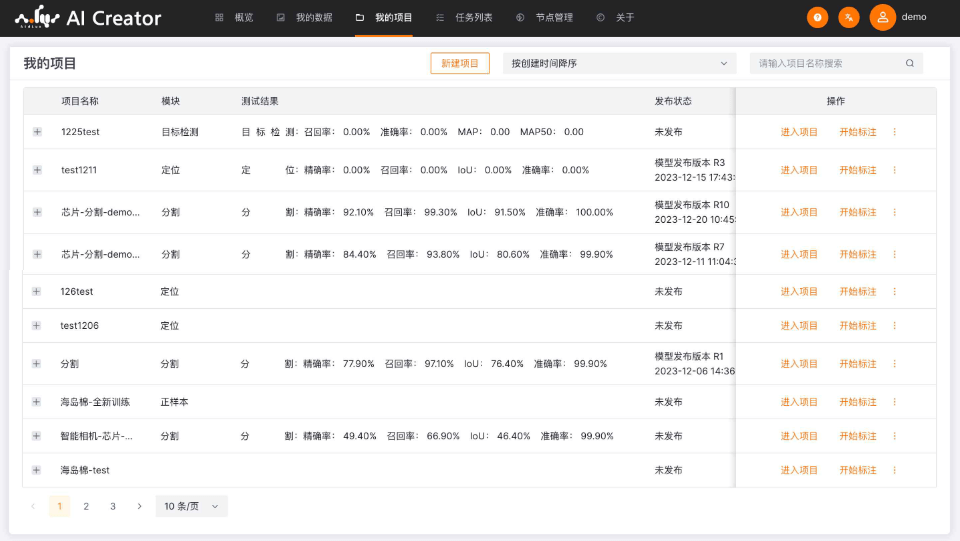Expand the test1211 project row

coord(37,170)
